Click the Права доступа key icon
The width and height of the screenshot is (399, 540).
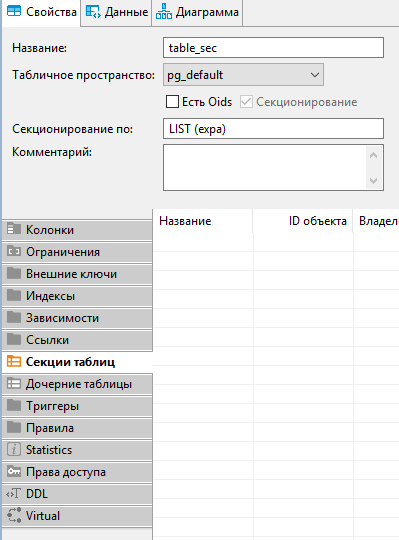(14, 471)
